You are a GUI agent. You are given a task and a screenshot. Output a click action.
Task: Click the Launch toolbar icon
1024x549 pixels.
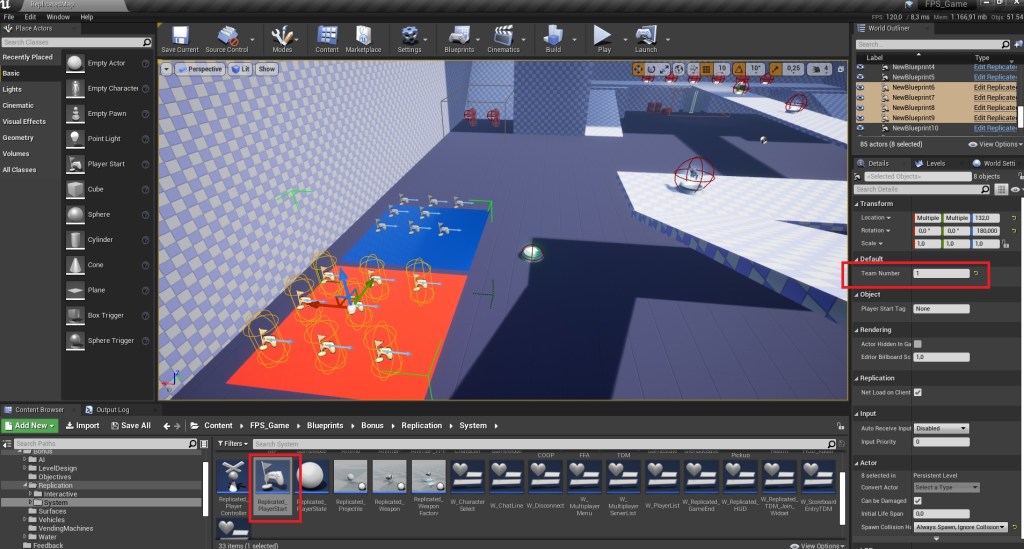[x=646, y=37]
